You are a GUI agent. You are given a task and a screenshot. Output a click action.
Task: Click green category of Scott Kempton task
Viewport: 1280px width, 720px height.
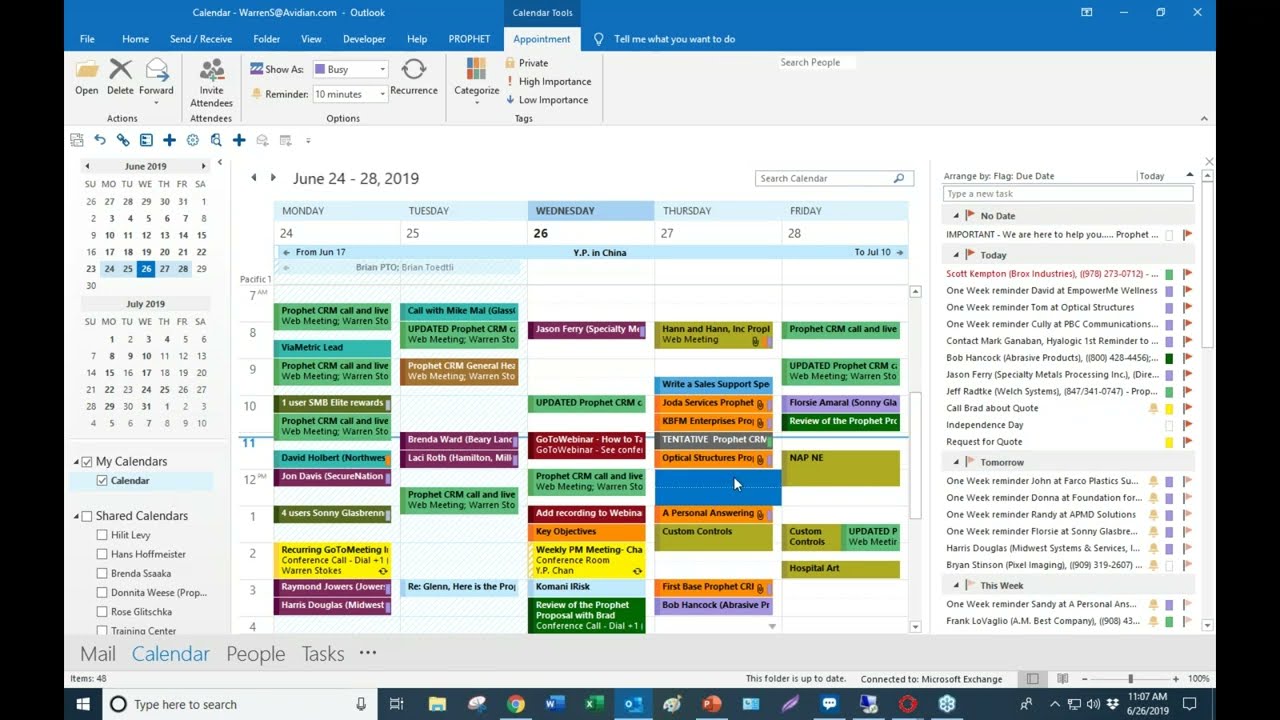click(x=1168, y=274)
